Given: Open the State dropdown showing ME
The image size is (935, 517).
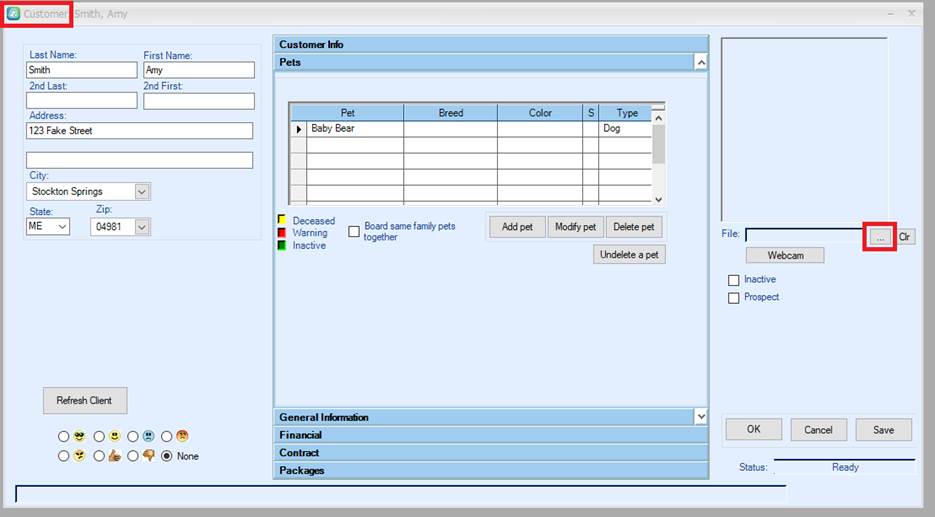Looking at the screenshot, I should coord(62,227).
